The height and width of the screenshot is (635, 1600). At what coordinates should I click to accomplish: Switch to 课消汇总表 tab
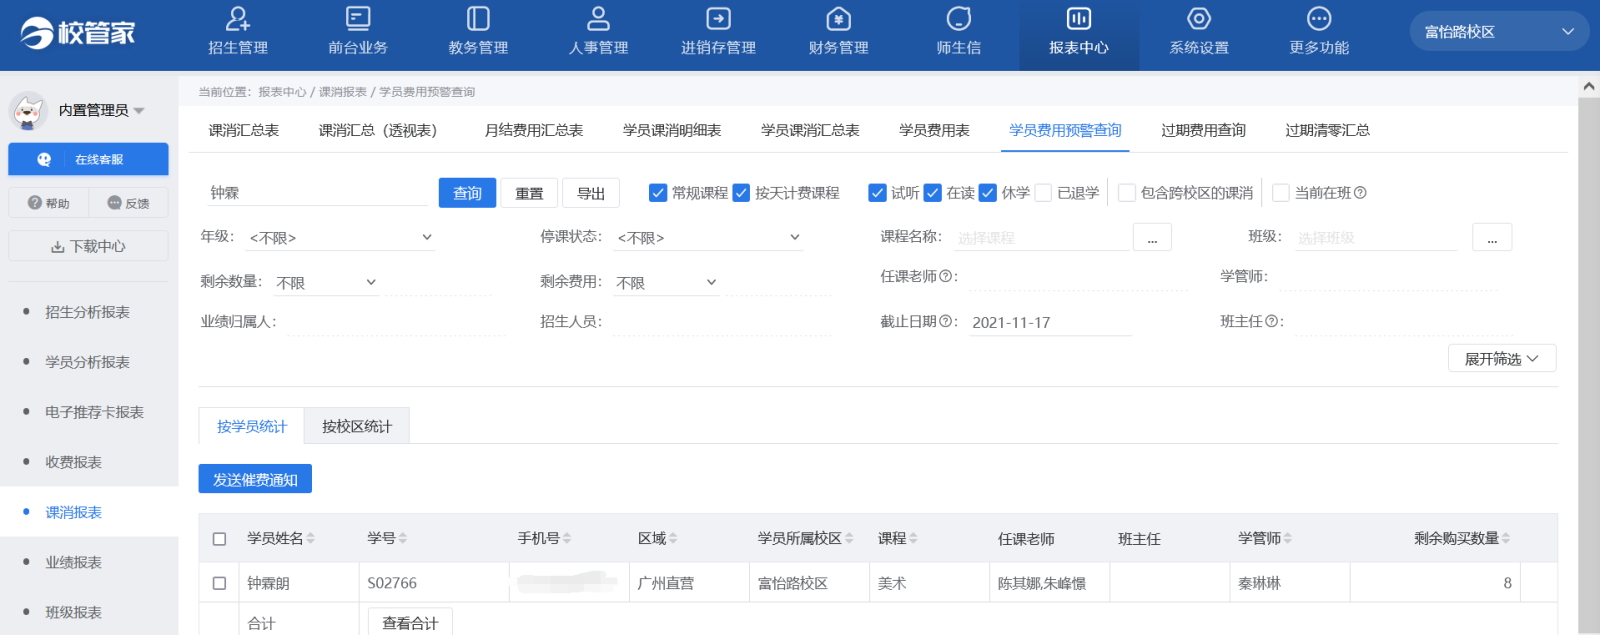(x=244, y=130)
